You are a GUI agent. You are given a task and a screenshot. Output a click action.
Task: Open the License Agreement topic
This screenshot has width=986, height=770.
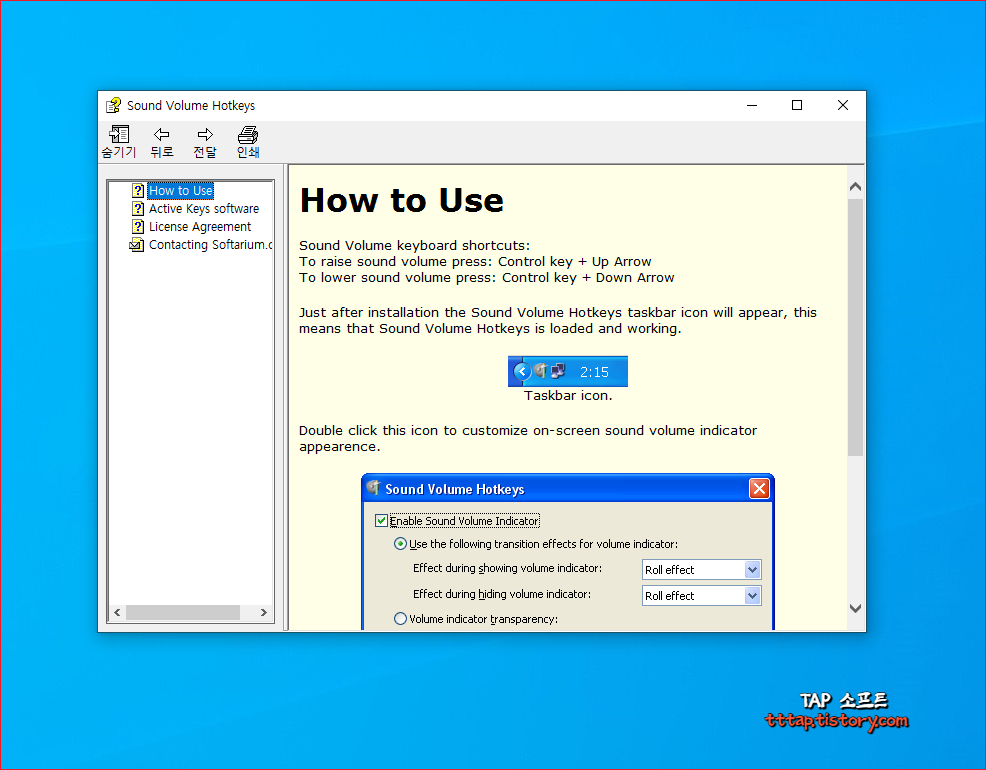click(x=200, y=227)
